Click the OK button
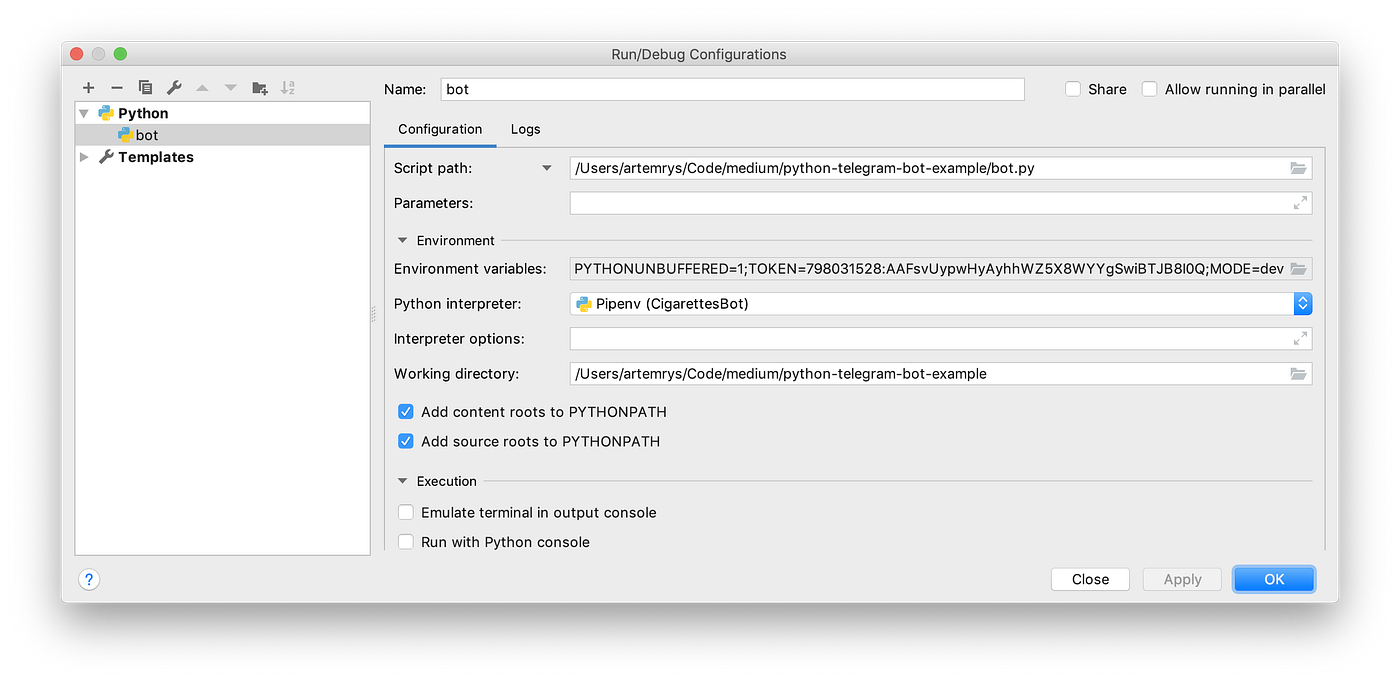Screen dimensions: 1400x684 coord(1274,579)
